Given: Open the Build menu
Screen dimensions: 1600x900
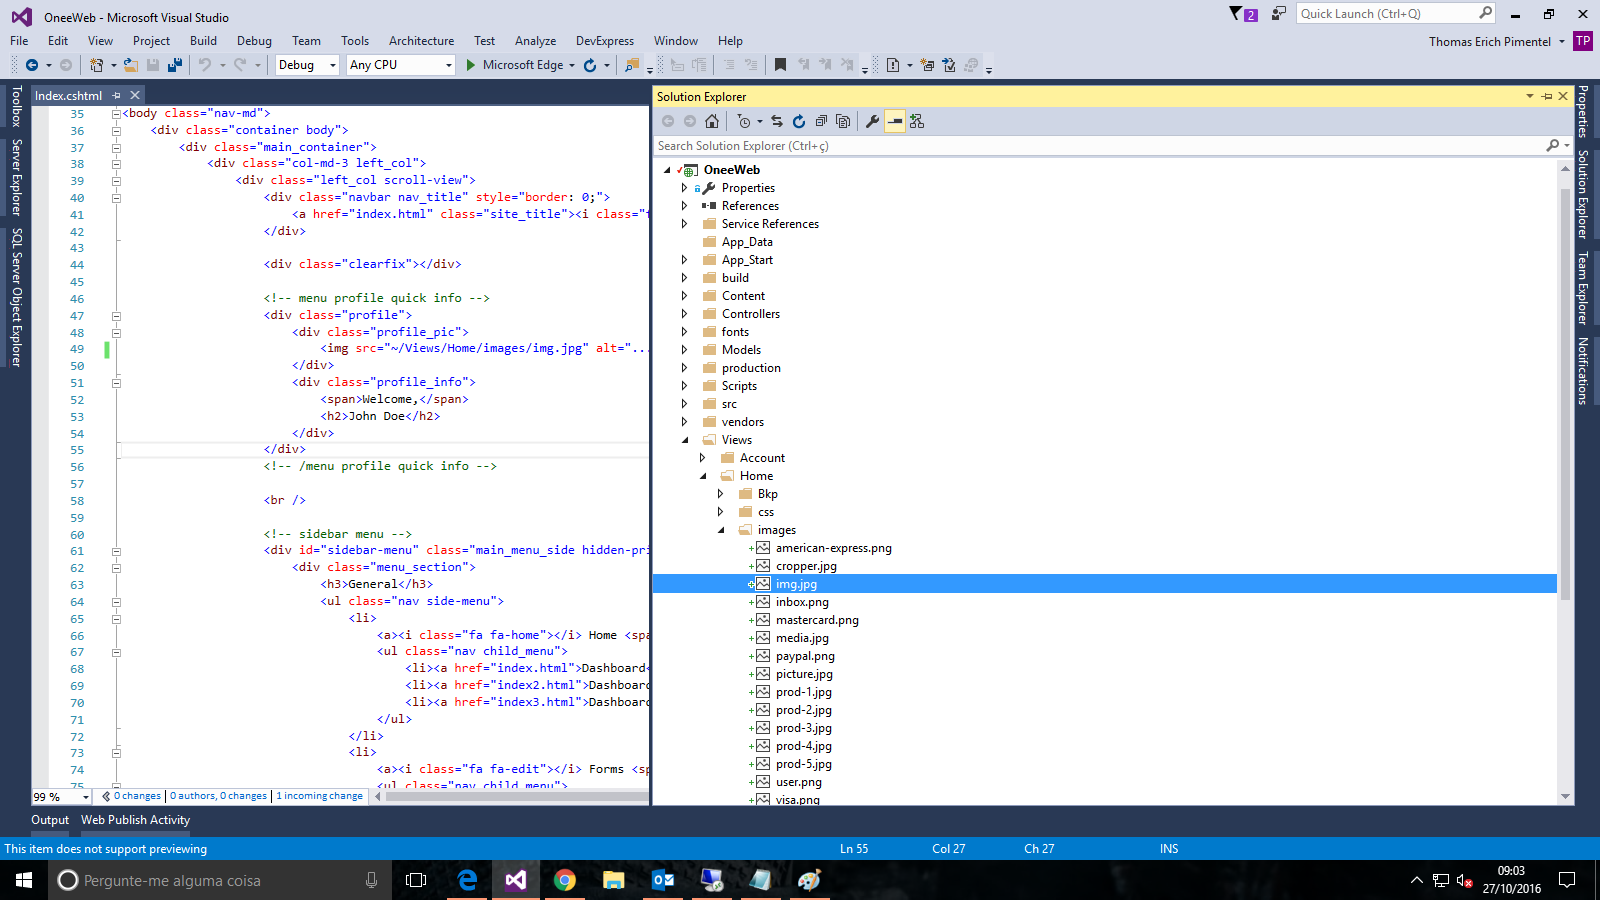Looking at the screenshot, I should coord(203,41).
